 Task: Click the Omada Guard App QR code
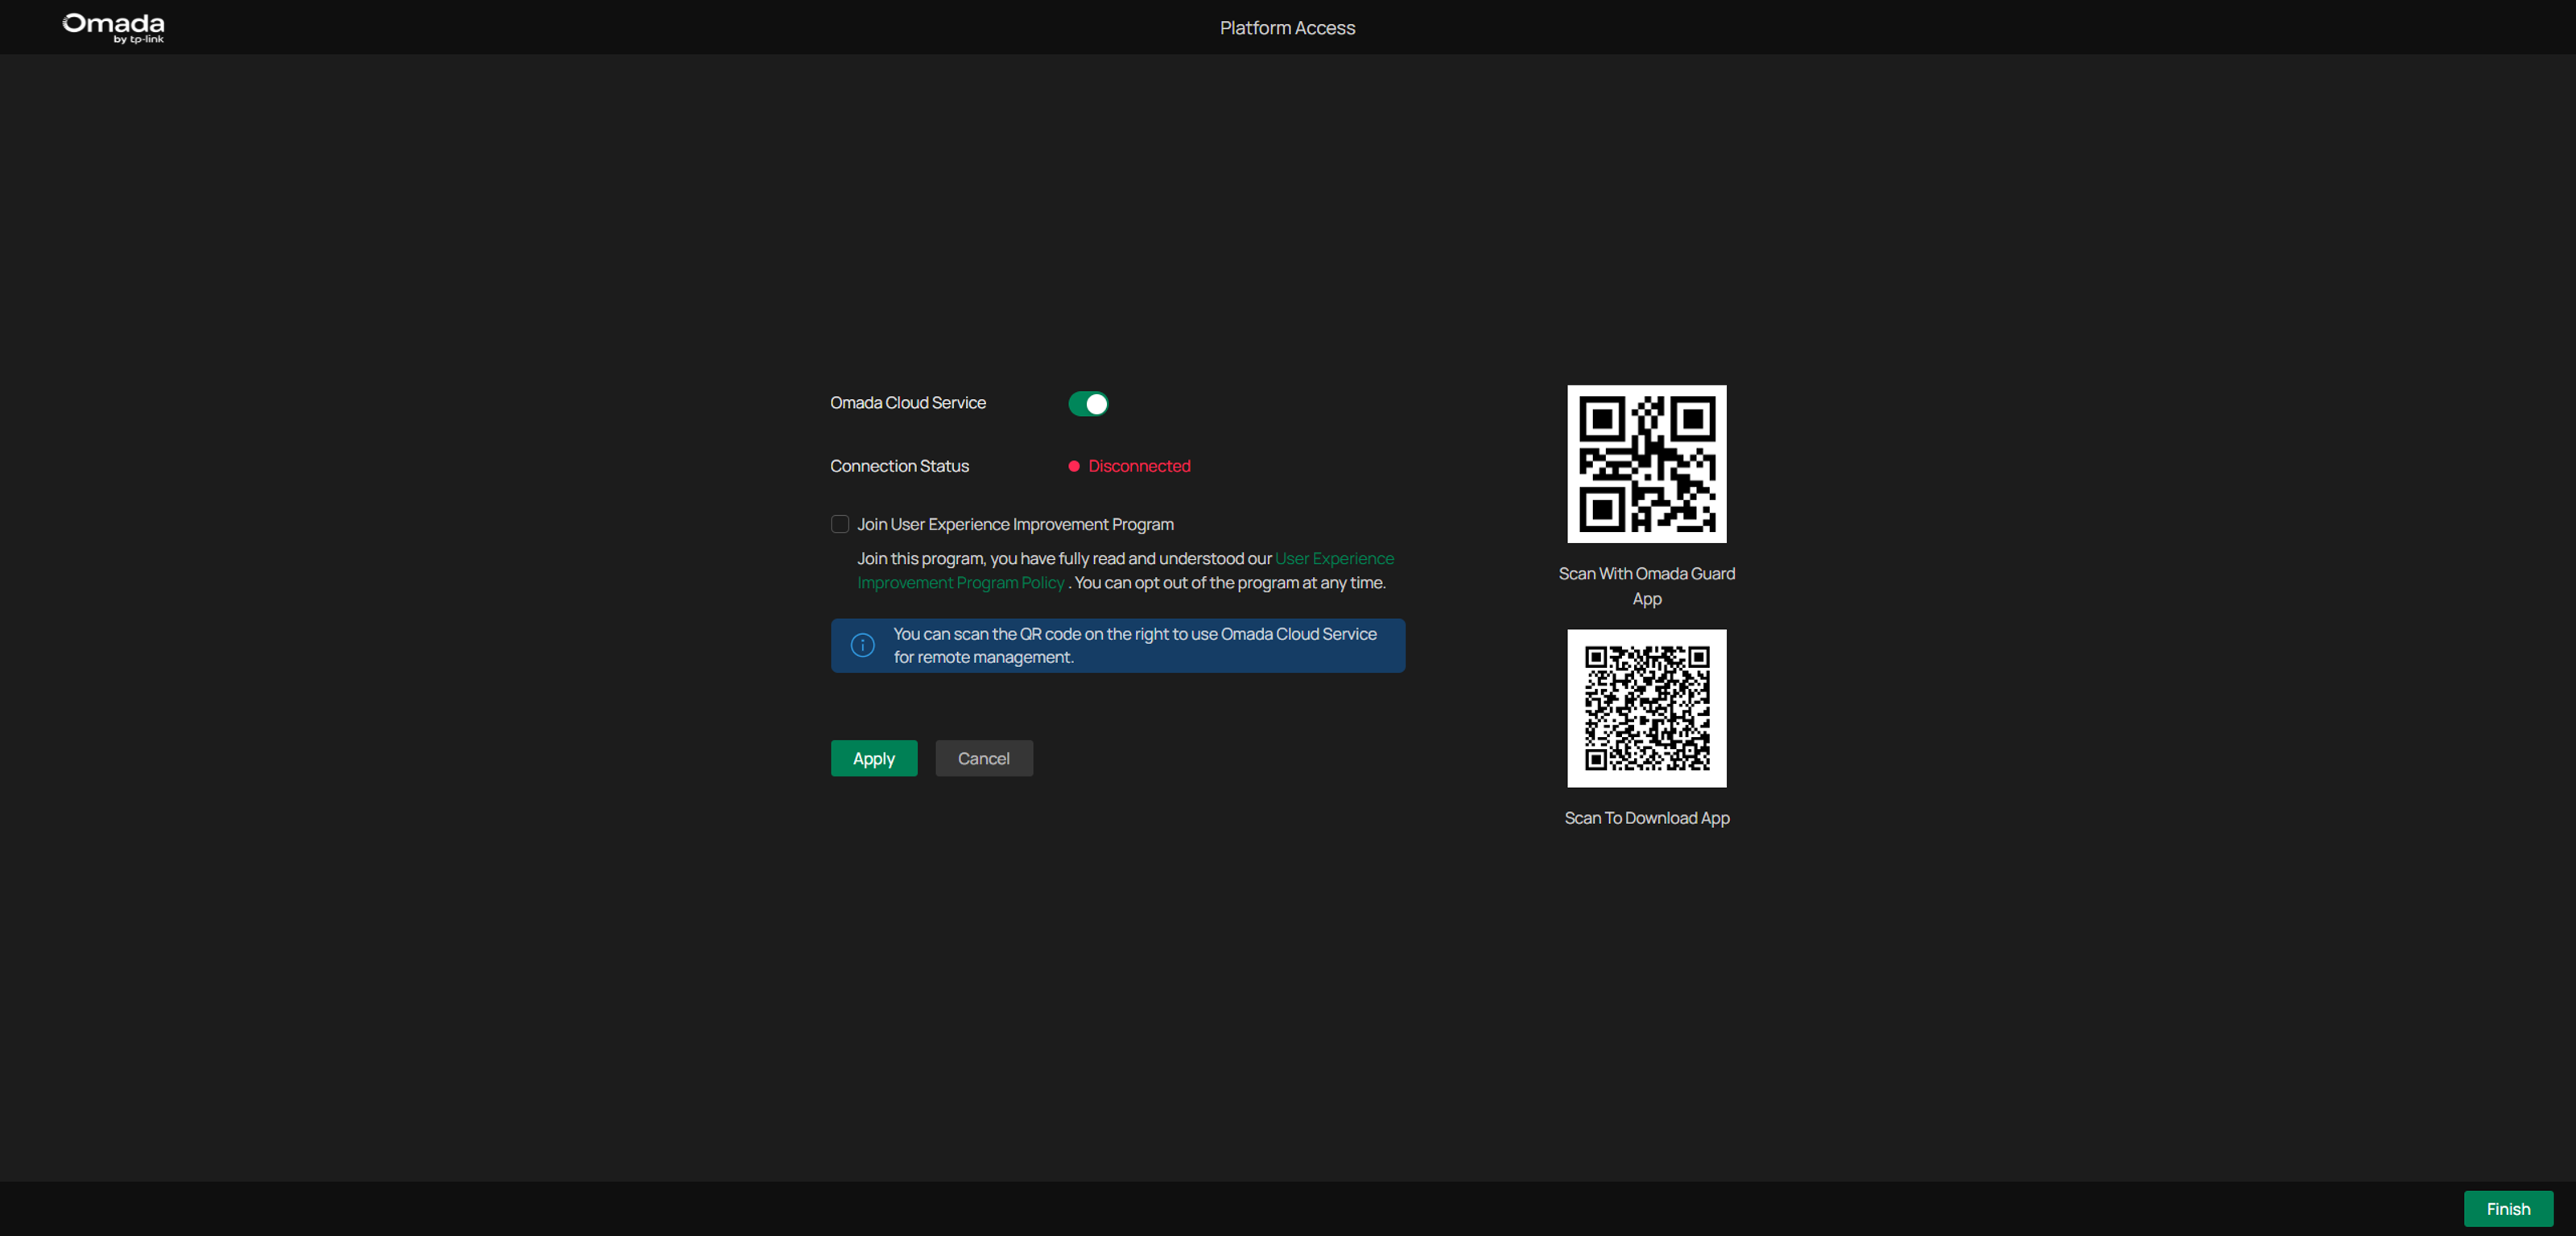1646,464
